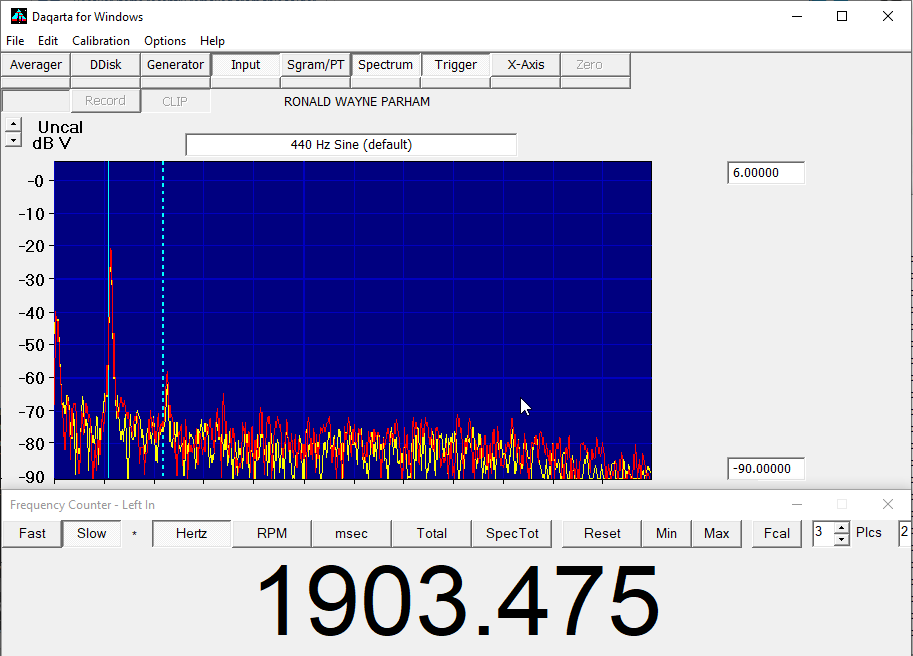Decrement the Plcs value spinner down
The image size is (913, 656).
click(x=841, y=539)
